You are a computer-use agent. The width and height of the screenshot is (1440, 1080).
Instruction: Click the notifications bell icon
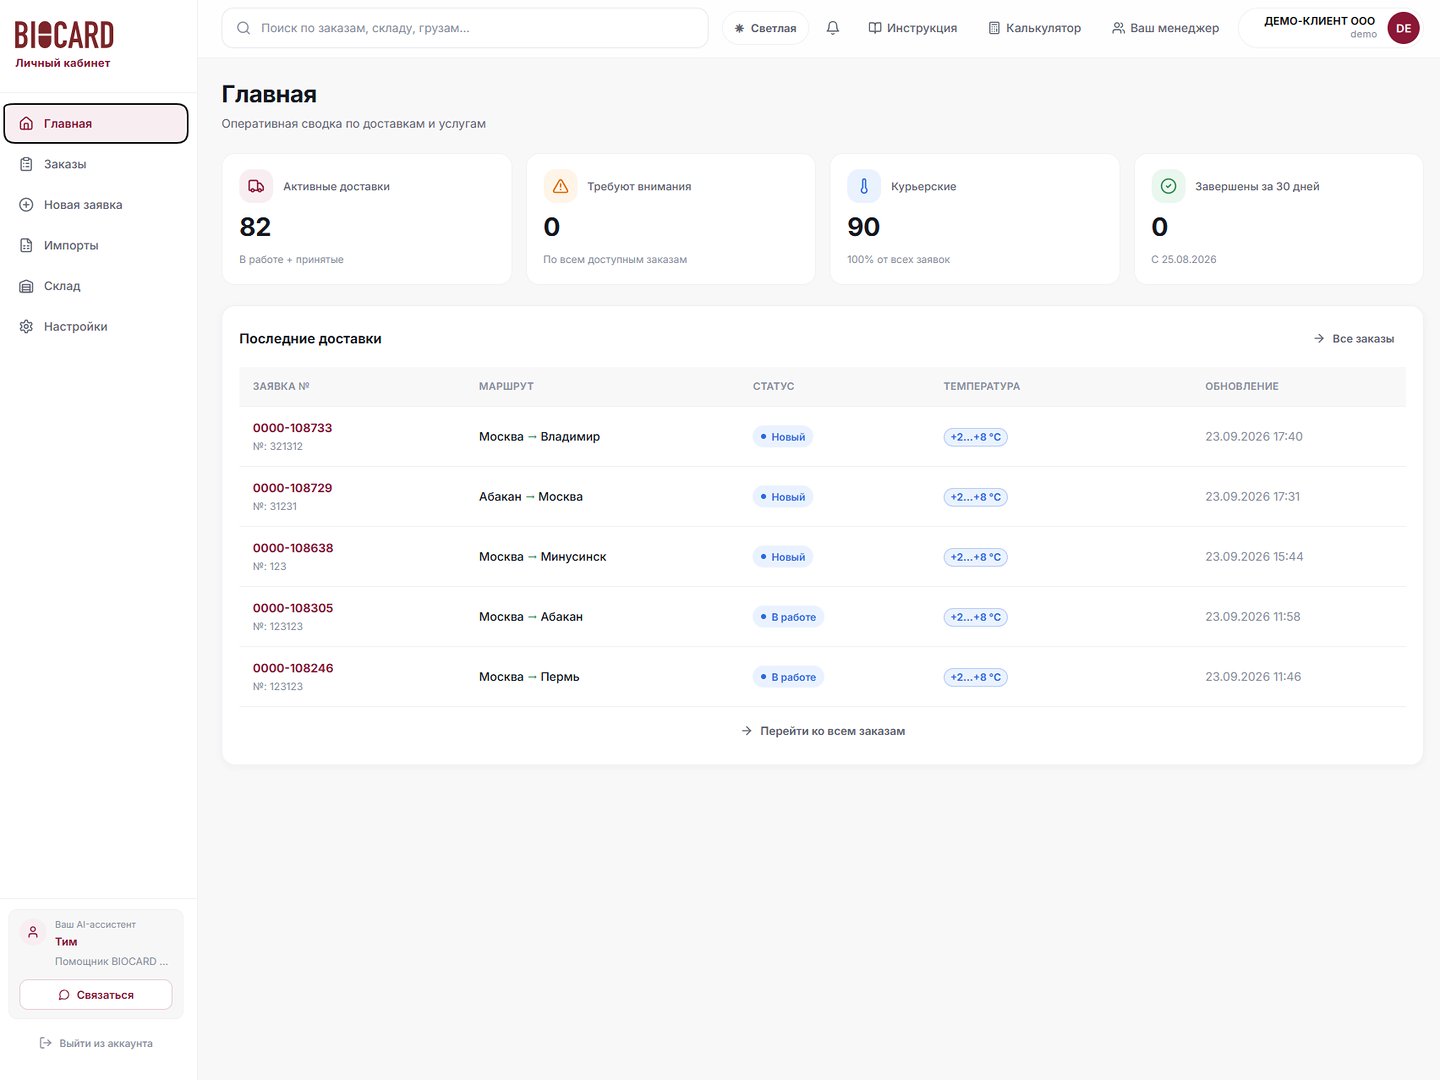832,28
